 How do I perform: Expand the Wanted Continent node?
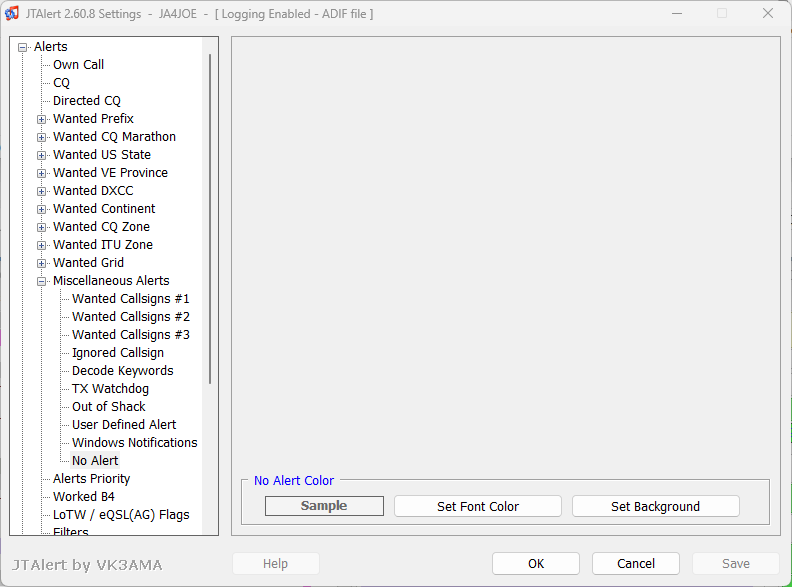[41, 209]
